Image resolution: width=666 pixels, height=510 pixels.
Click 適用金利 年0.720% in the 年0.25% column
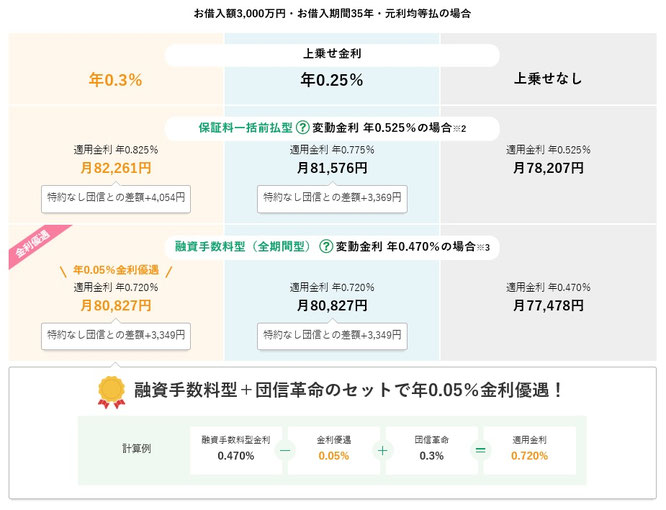click(332, 287)
